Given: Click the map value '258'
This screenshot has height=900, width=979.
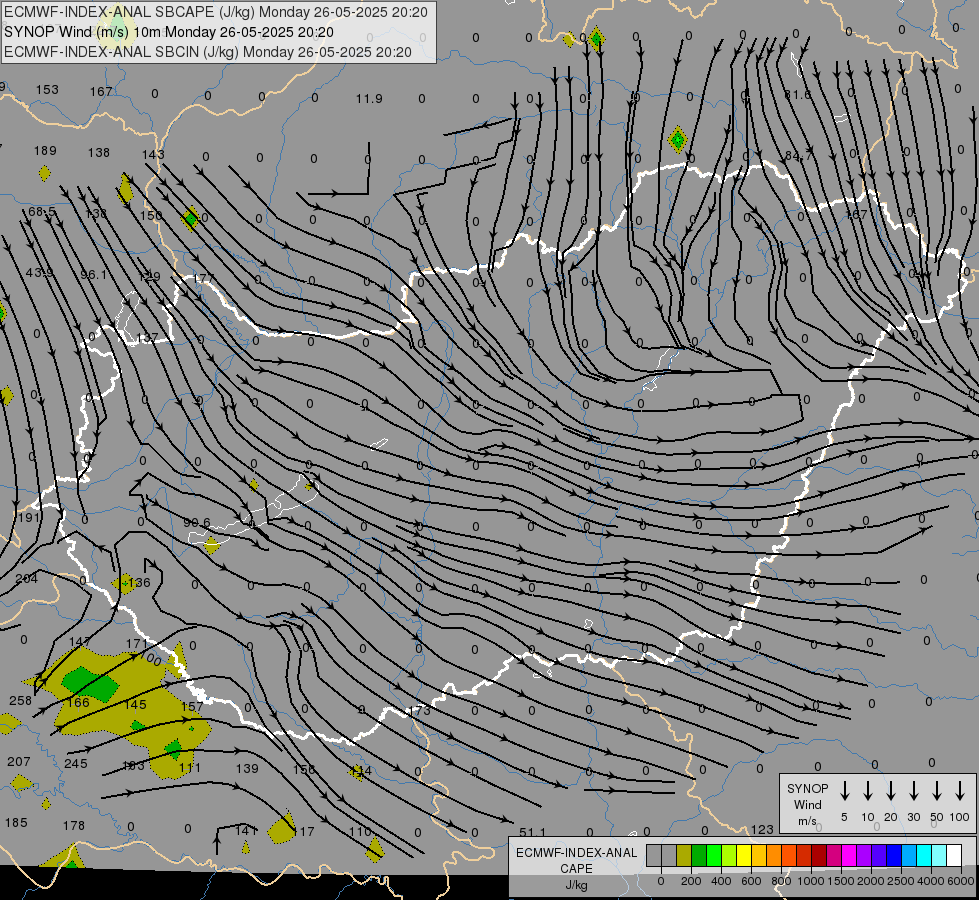Looking at the screenshot, I should (x=20, y=700).
